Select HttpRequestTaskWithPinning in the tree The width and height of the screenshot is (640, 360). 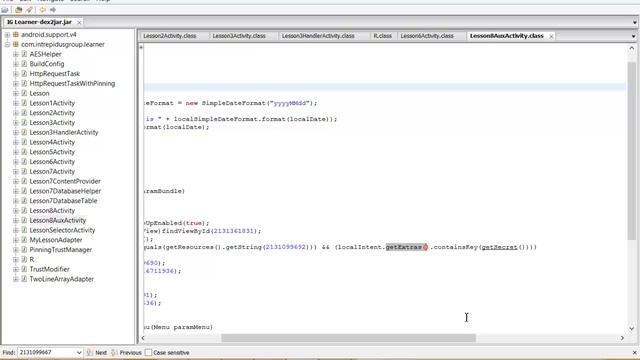[72, 84]
